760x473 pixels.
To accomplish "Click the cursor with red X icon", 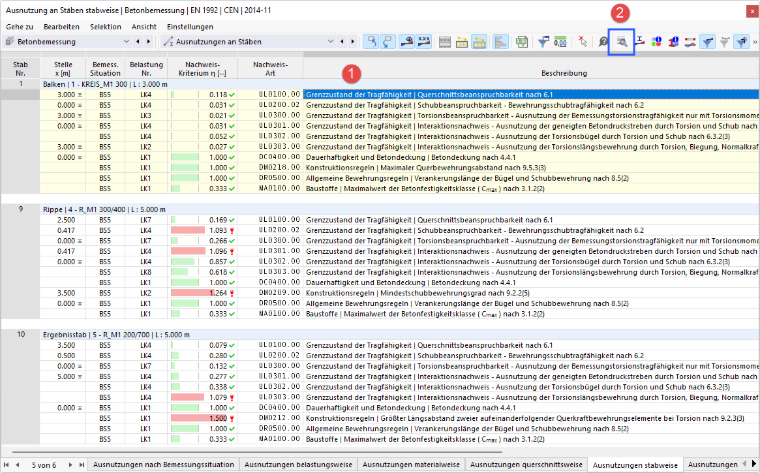I will [x=583, y=42].
